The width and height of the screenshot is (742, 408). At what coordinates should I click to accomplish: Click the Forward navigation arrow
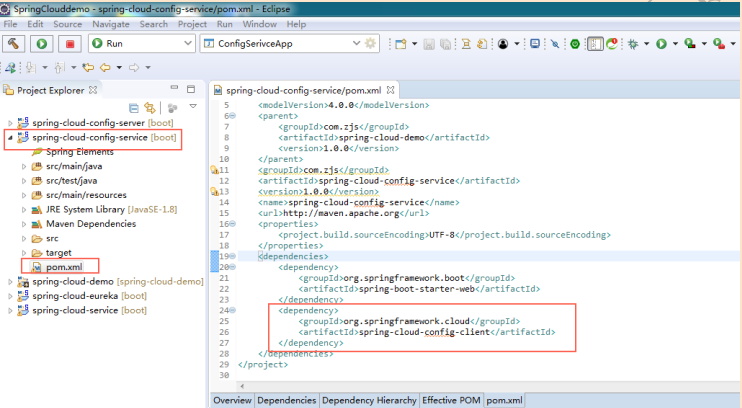[134, 68]
